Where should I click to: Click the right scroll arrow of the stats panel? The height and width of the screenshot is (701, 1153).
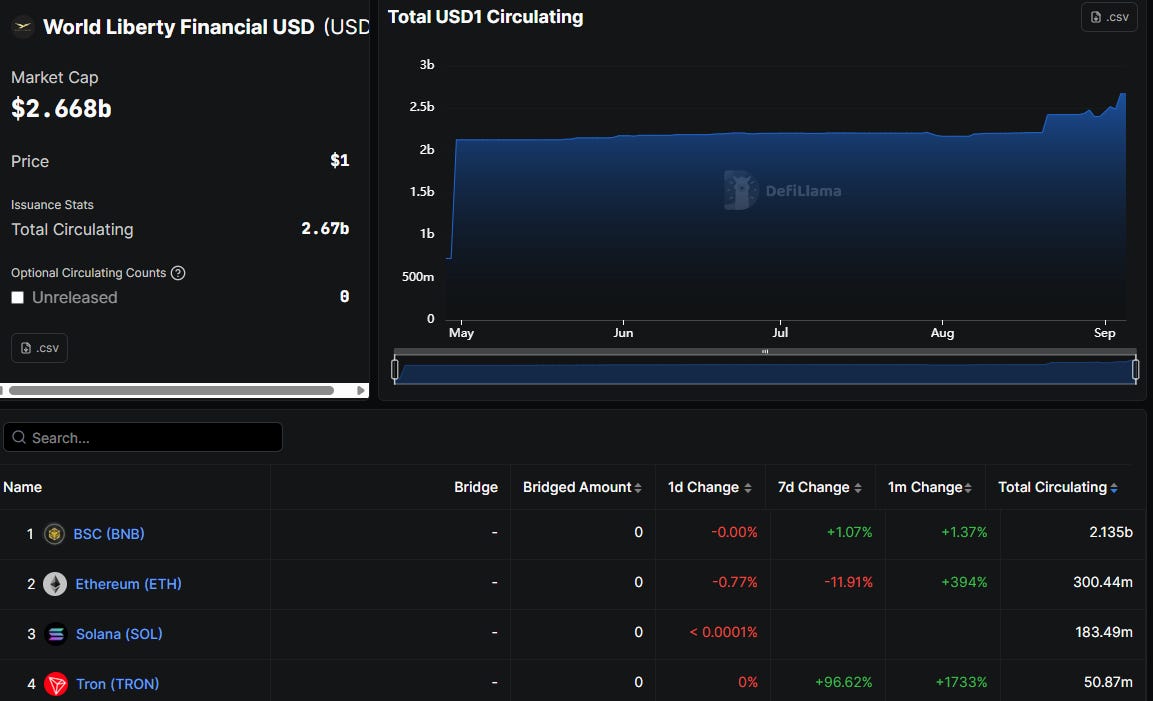click(x=361, y=391)
